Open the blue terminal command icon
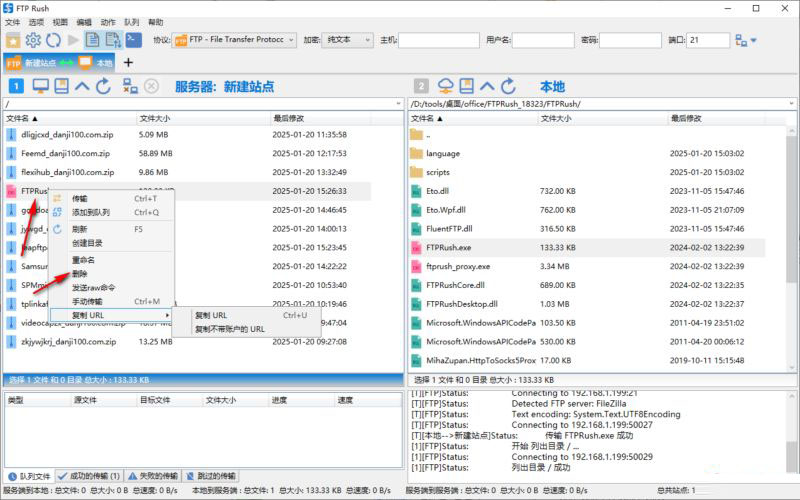This screenshot has height=500, width=800. [x=134, y=40]
